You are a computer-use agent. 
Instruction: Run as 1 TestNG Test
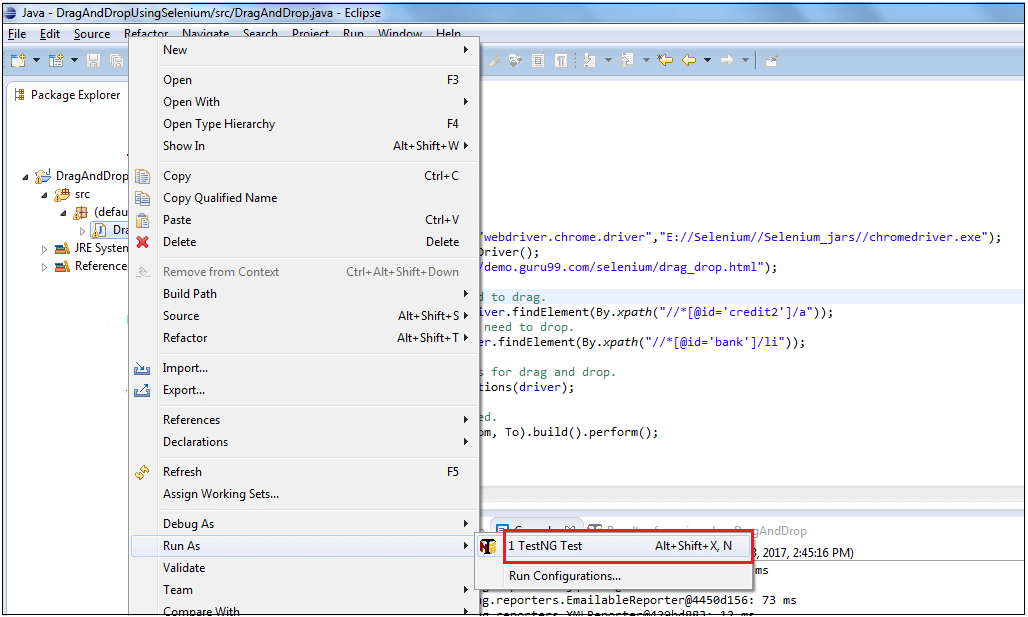[x=545, y=546]
